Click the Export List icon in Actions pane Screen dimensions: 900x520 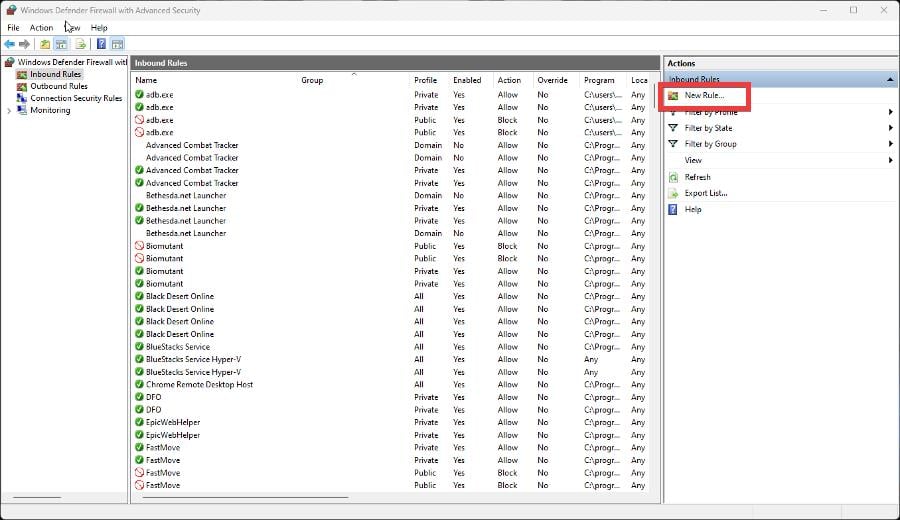673,193
